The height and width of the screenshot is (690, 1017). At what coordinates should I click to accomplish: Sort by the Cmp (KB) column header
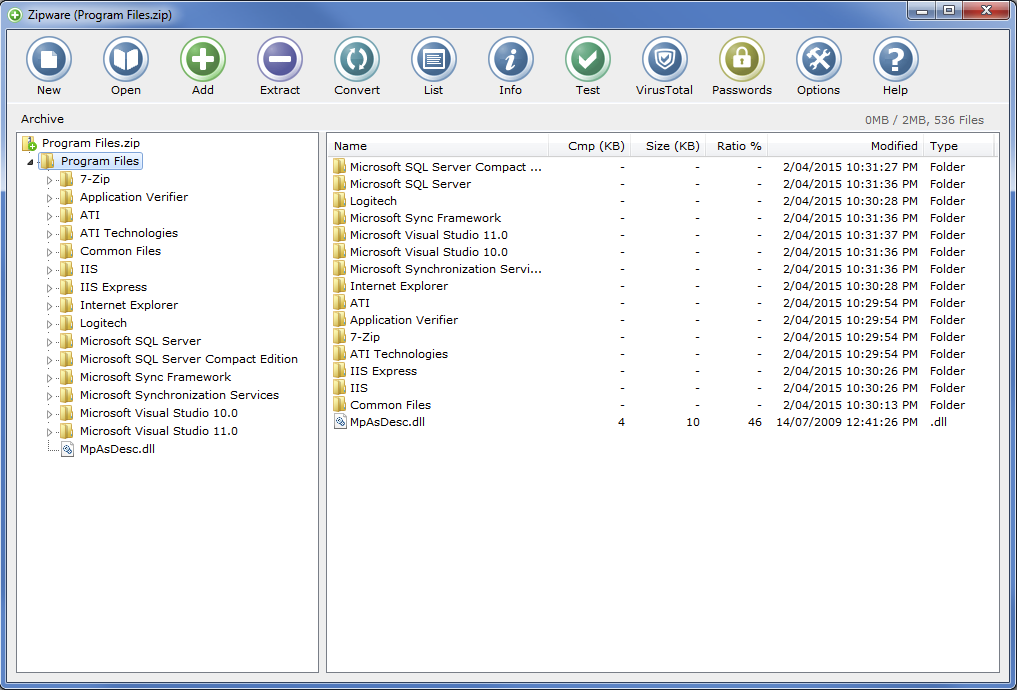[590, 146]
